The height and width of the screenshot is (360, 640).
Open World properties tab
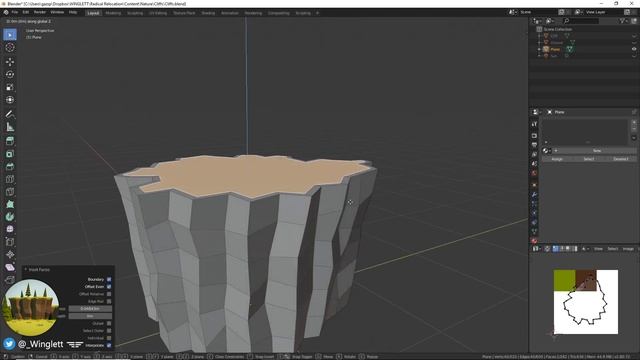tap(534, 173)
